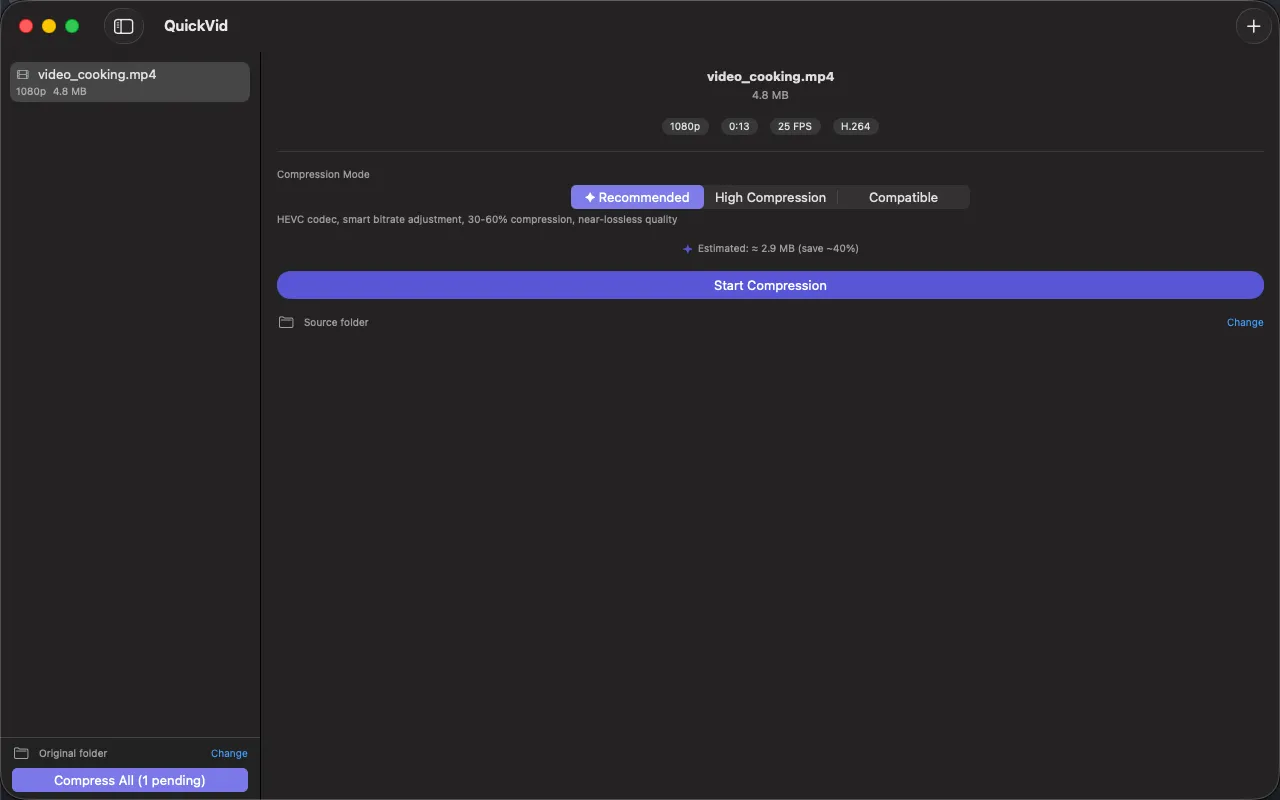1280x800 pixels.
Task: Click the estimated 2.9 MB size text
Action: coord(778,249)
